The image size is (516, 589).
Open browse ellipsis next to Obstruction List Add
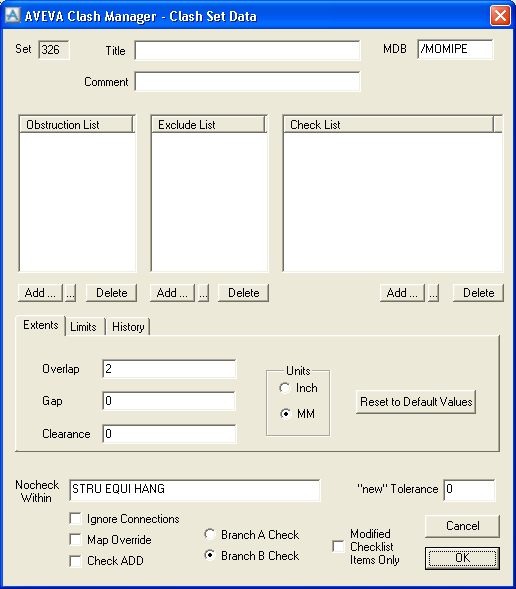70,293
